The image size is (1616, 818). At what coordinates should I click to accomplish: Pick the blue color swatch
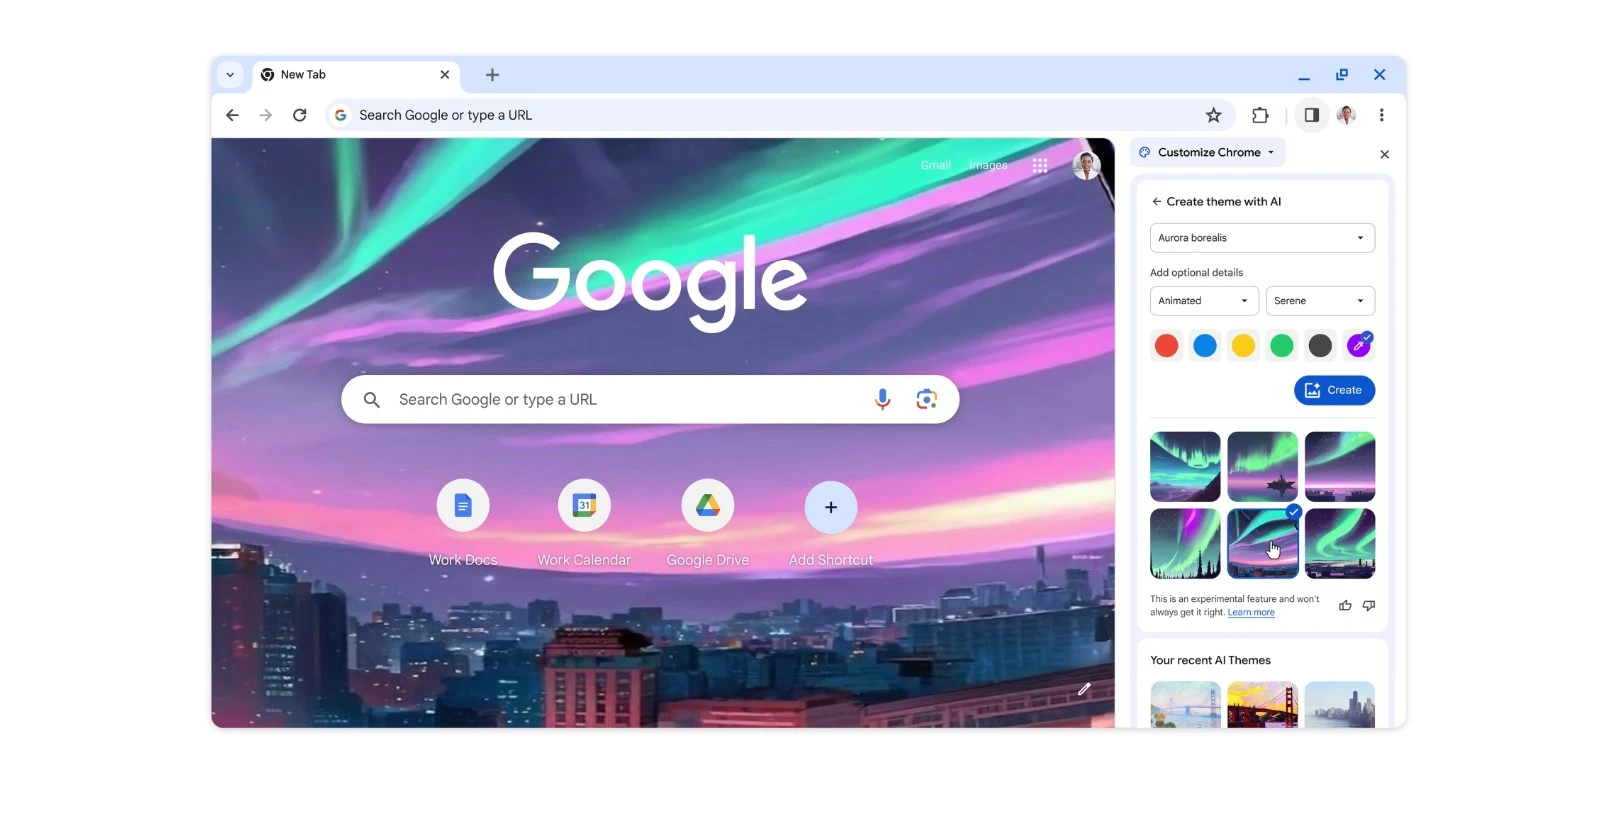pyautogui.click(x=1205, y=346)
